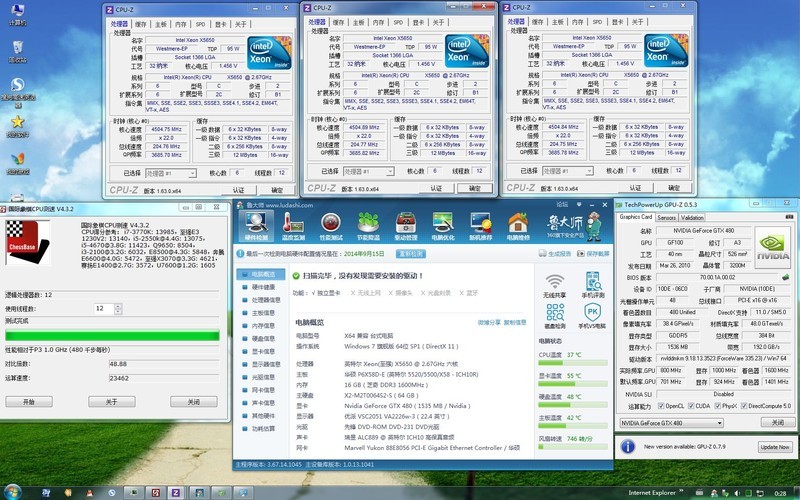This screenshot has height=500, width=800.
Task: Click the 显卡温度 temperature bar
Action: tap(572, 384)
